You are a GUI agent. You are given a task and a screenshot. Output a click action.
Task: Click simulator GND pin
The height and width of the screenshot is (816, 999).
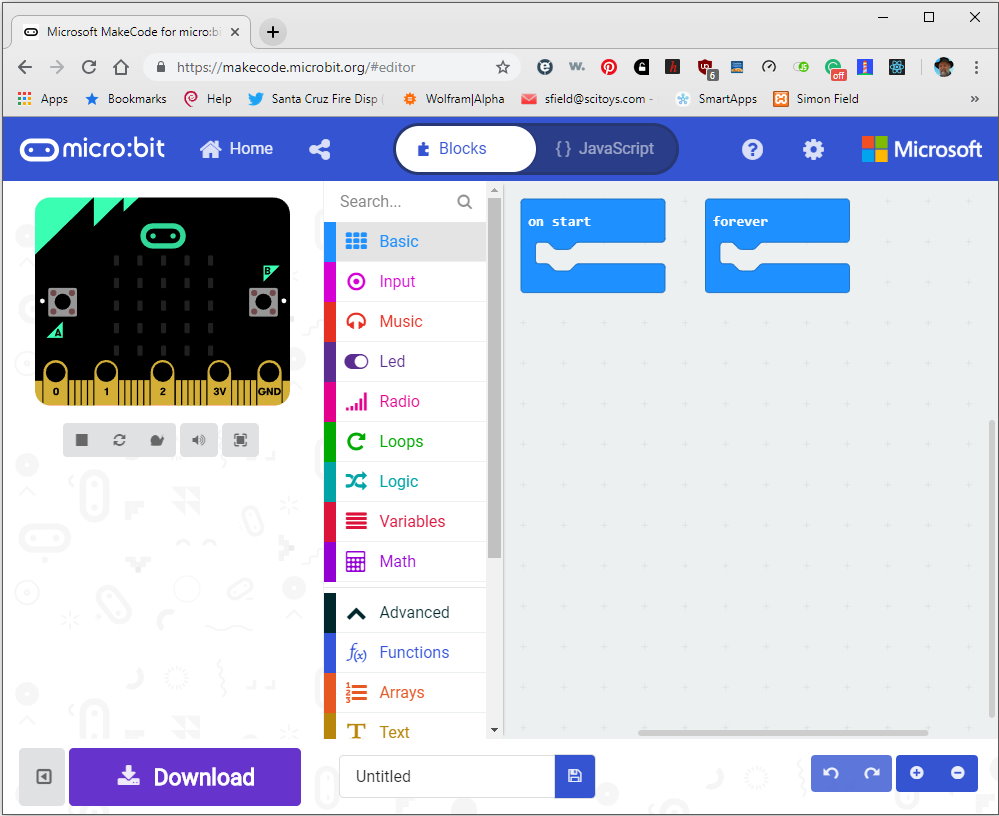pos(270,383)
